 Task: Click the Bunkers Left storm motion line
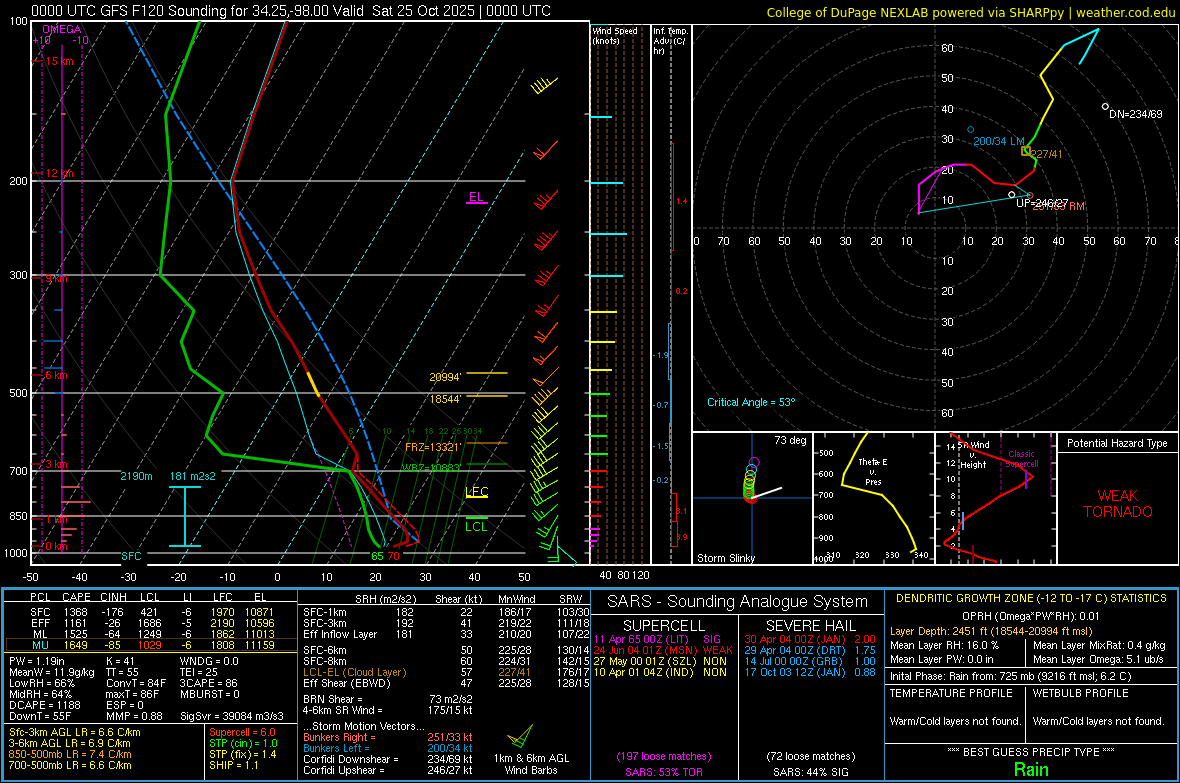coord(388,748)
